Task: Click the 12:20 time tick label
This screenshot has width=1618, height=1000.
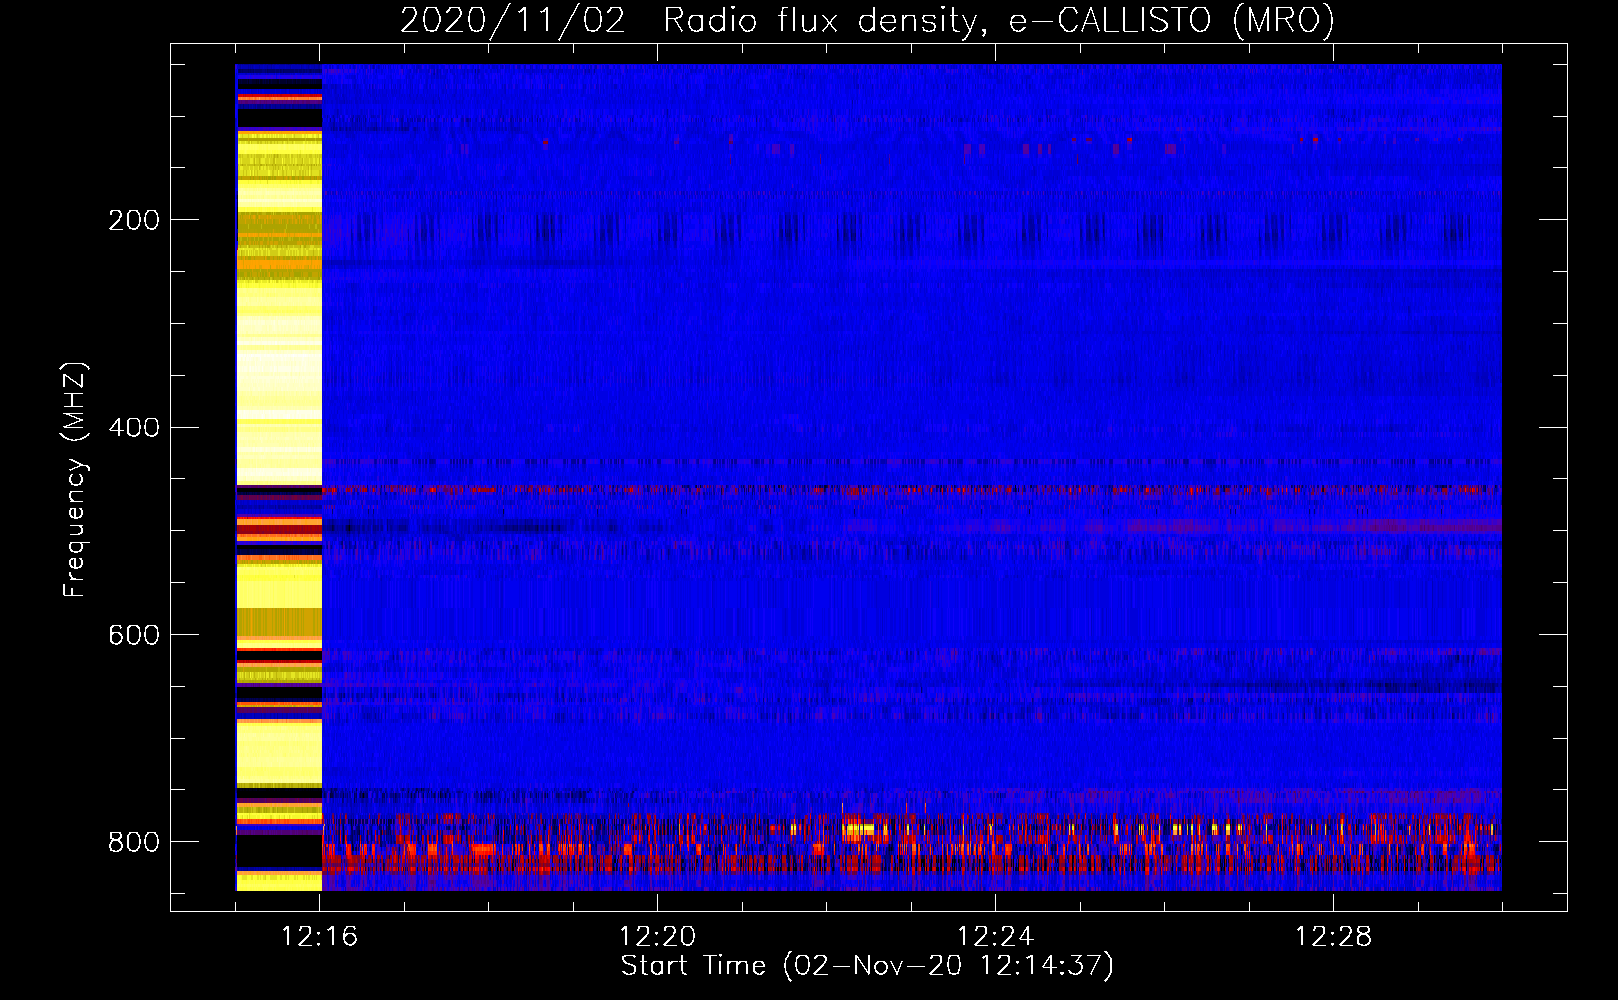Action: click(x=658, y=937)
